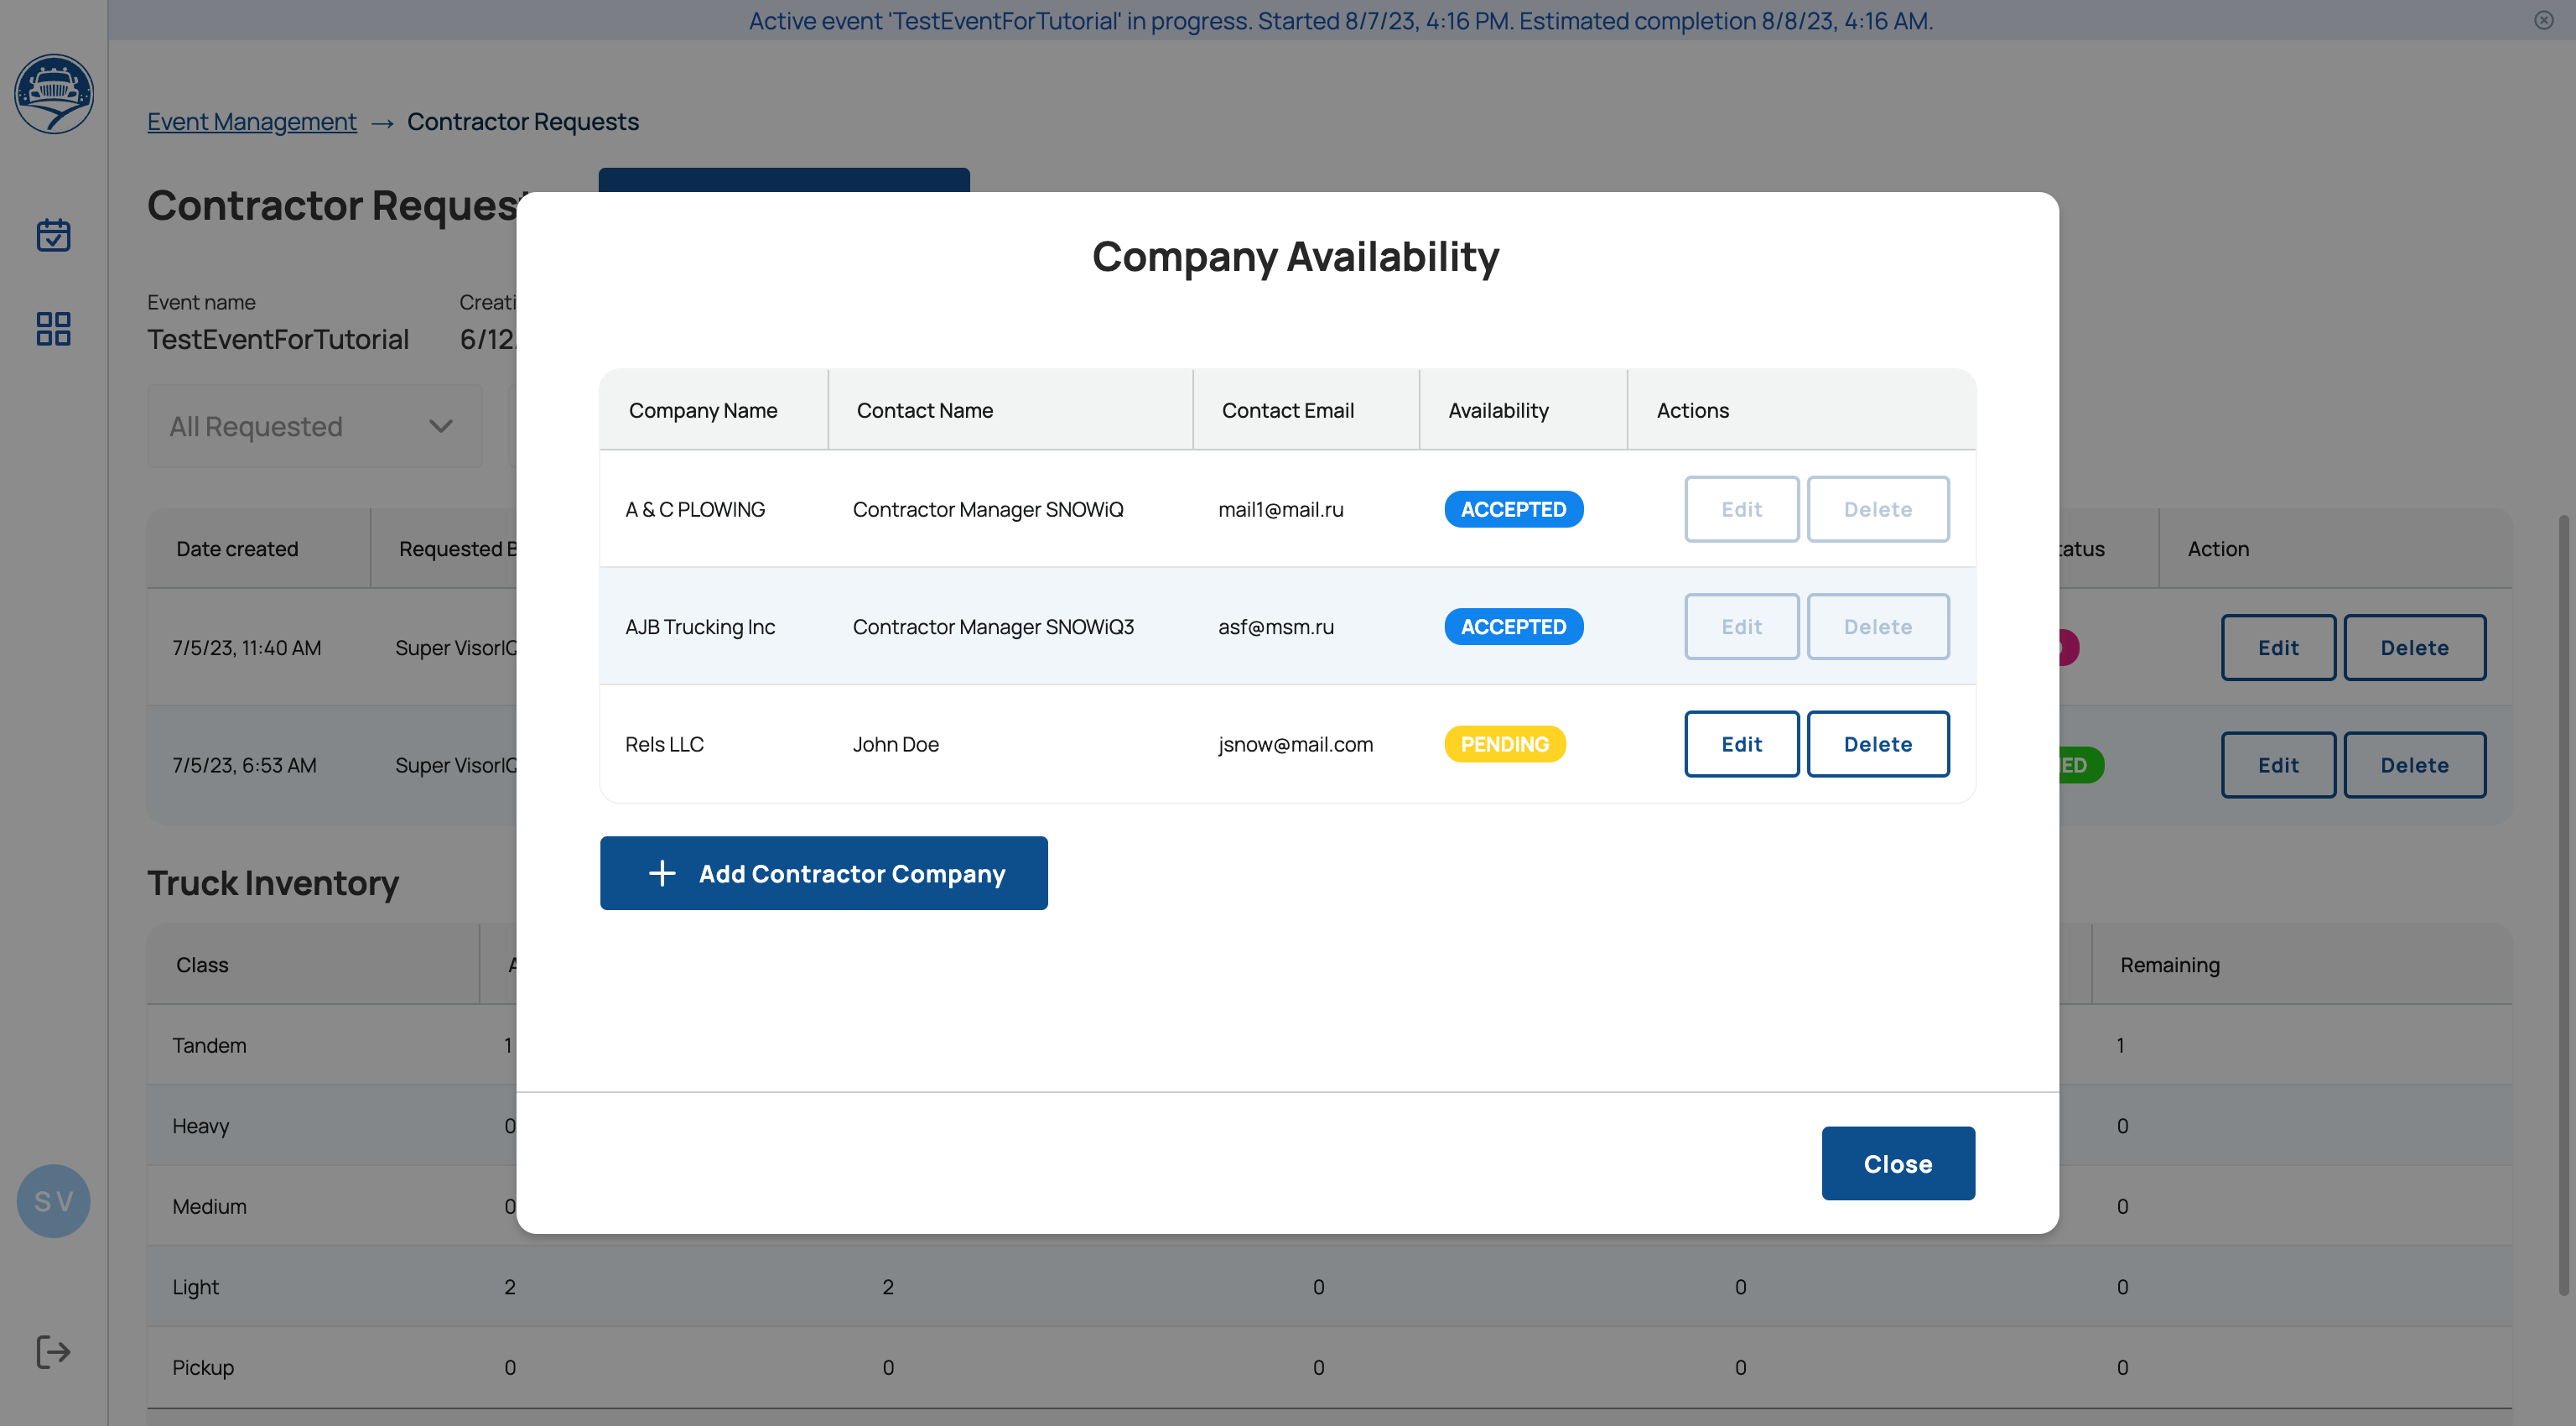
Task: Click ACCEPTED badge for A & C PLOWING
Action: click(1513, 509)
